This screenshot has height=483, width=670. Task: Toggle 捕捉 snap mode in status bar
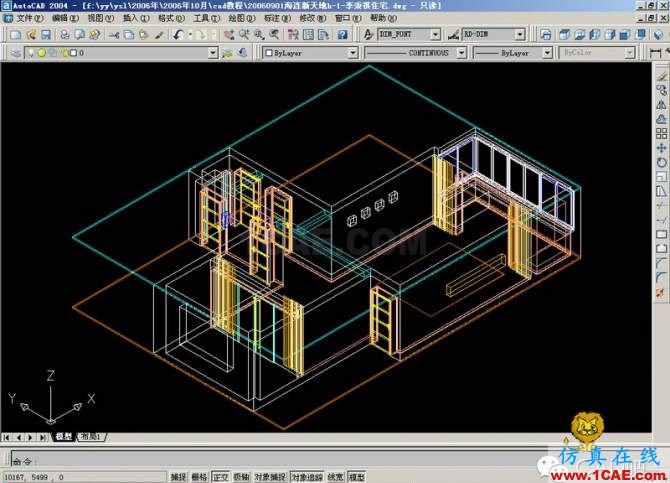pos(179,477)
